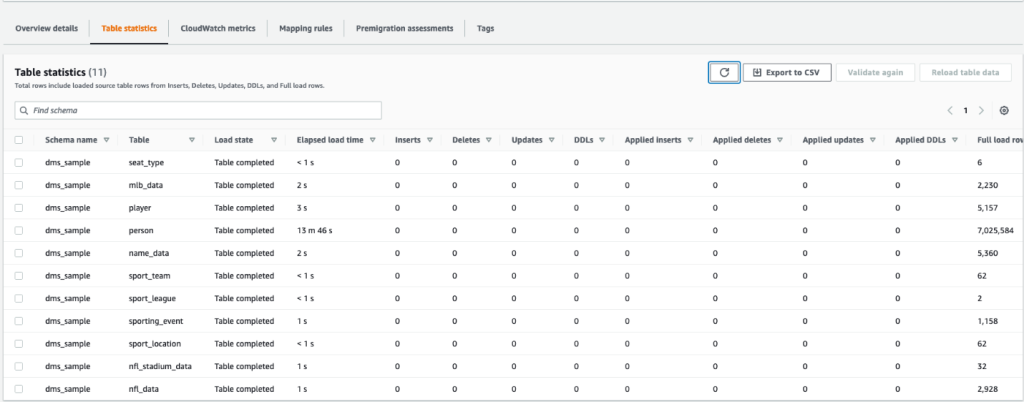Sort by Updates column arrow
1024x402 pixels.
pyautogui.click(x=552, y=140)
